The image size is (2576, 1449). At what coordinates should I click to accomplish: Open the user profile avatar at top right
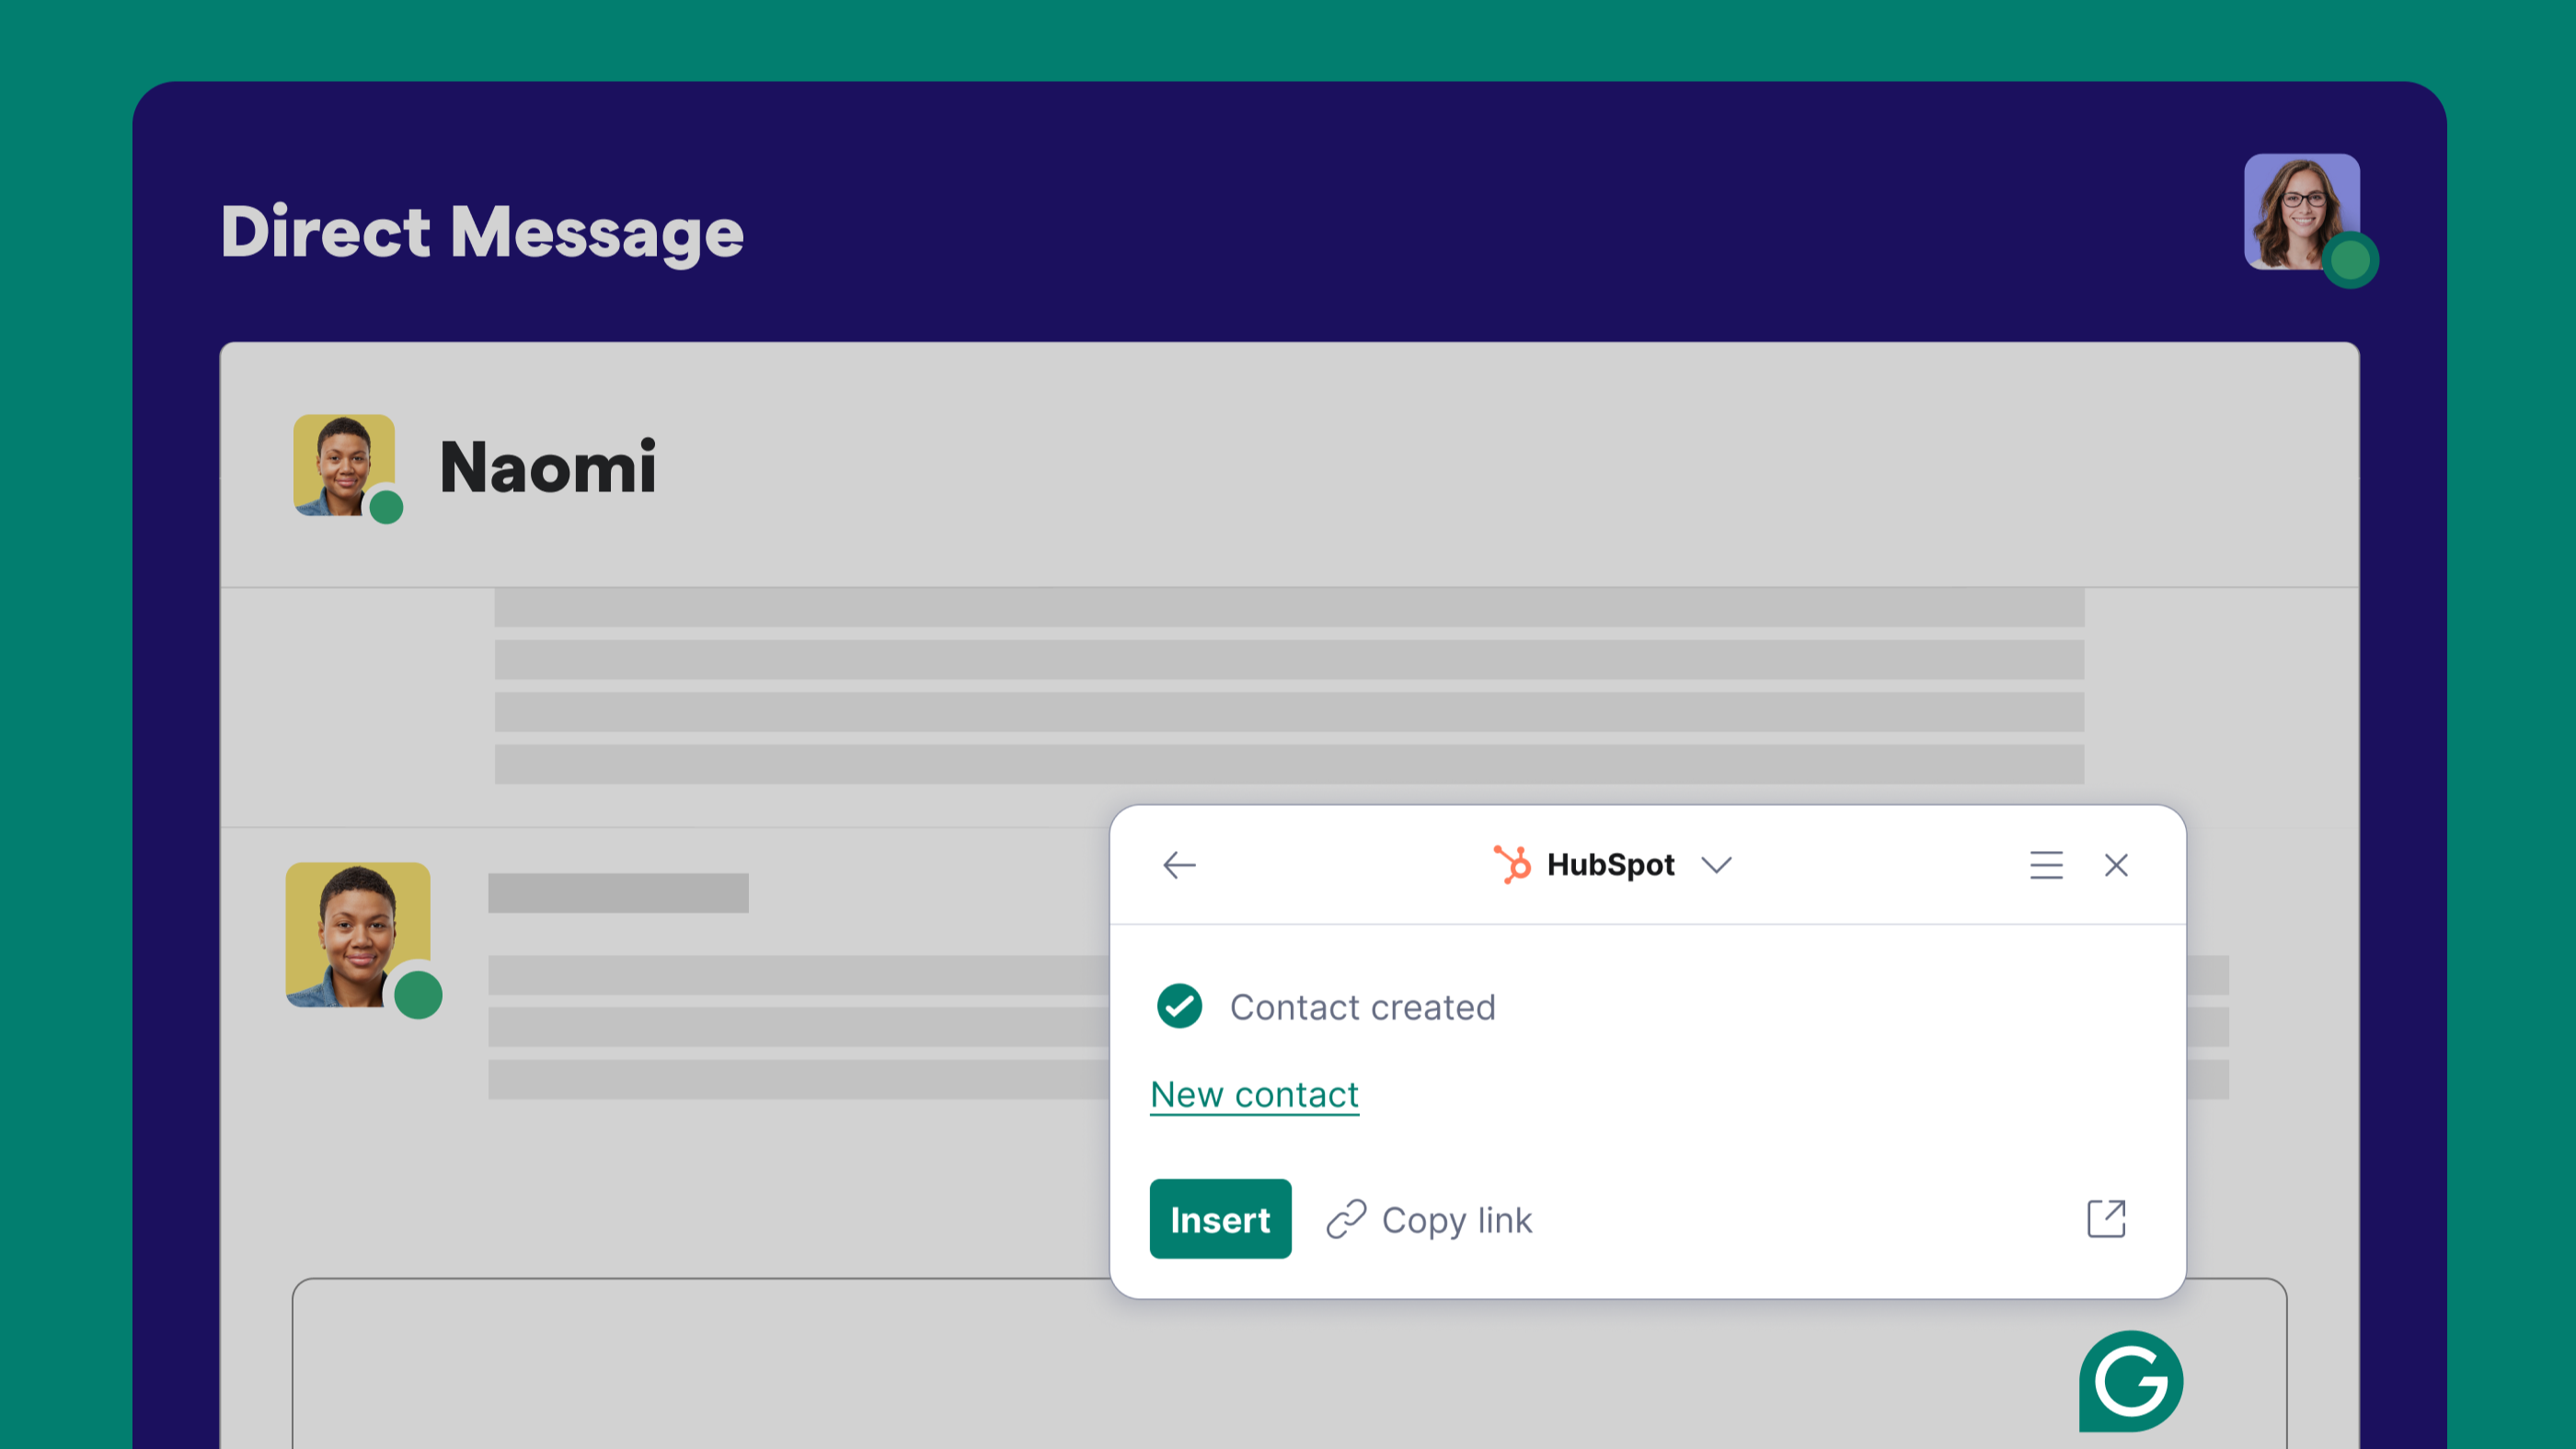(2302, 212)
